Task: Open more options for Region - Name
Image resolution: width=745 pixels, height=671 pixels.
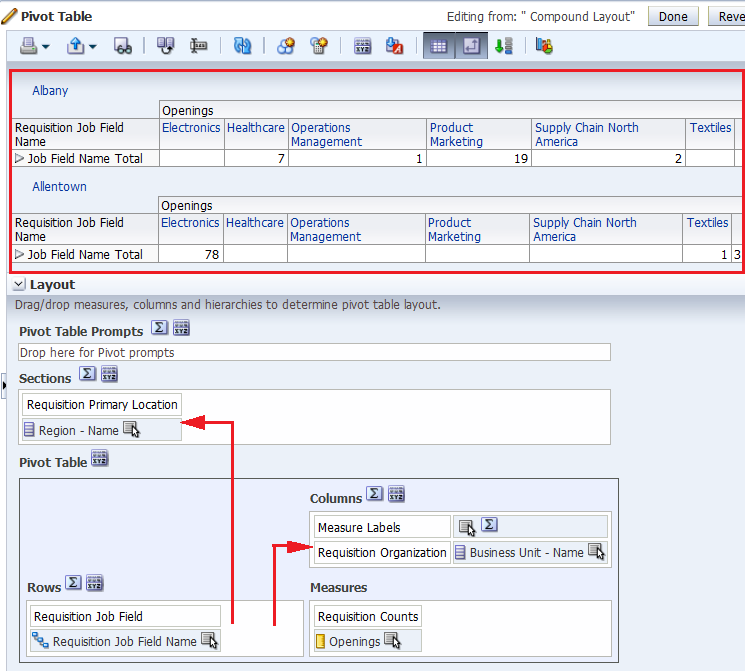Action: click(x=131, y=430)
